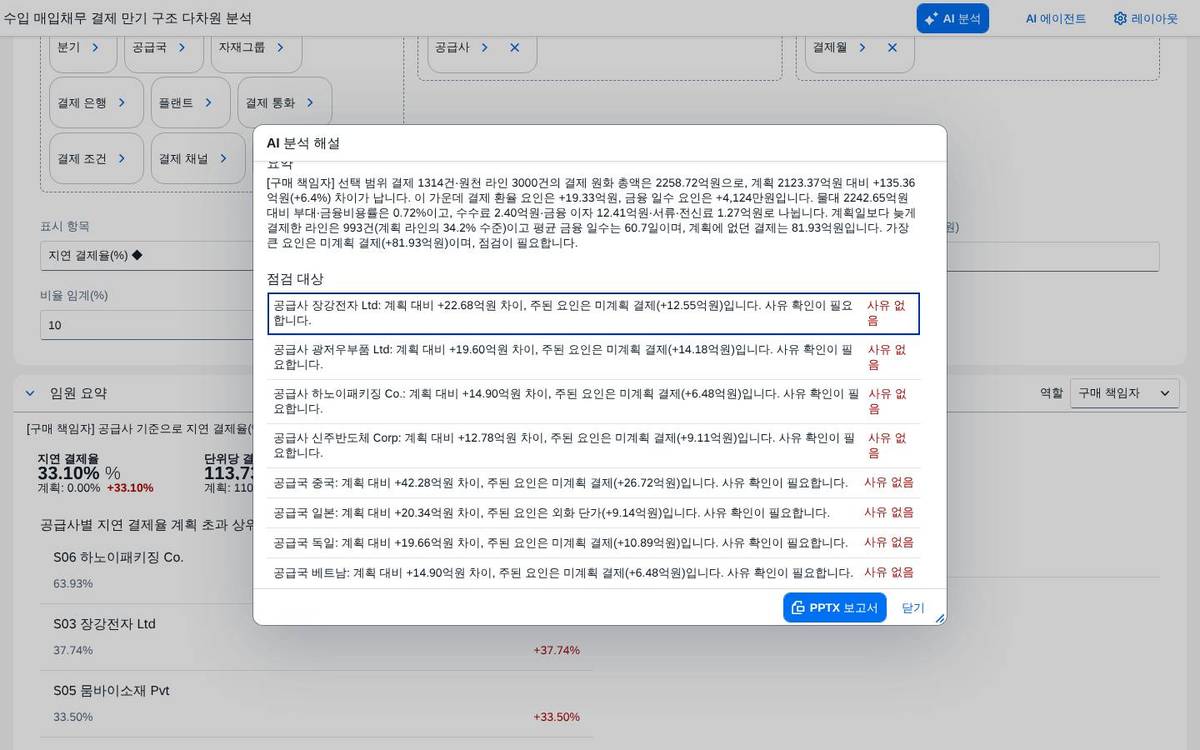Expand the 결제 통화 chip chevron
Image resolution: width=1200 pixels, height=750 pixels.
coord(310,102)
